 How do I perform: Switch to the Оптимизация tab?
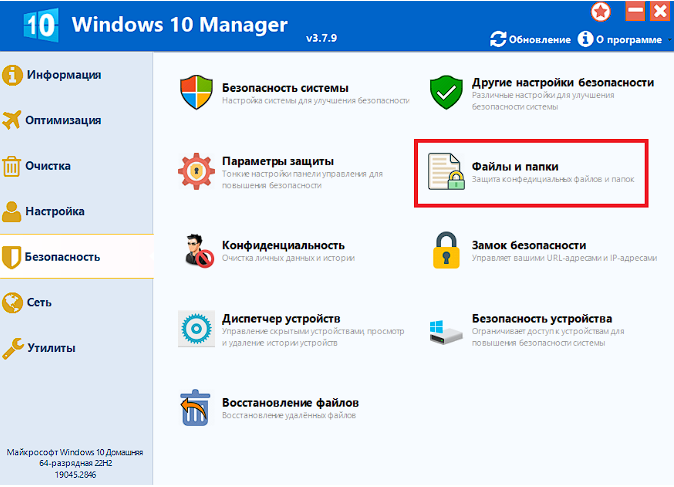coord(77,120)
